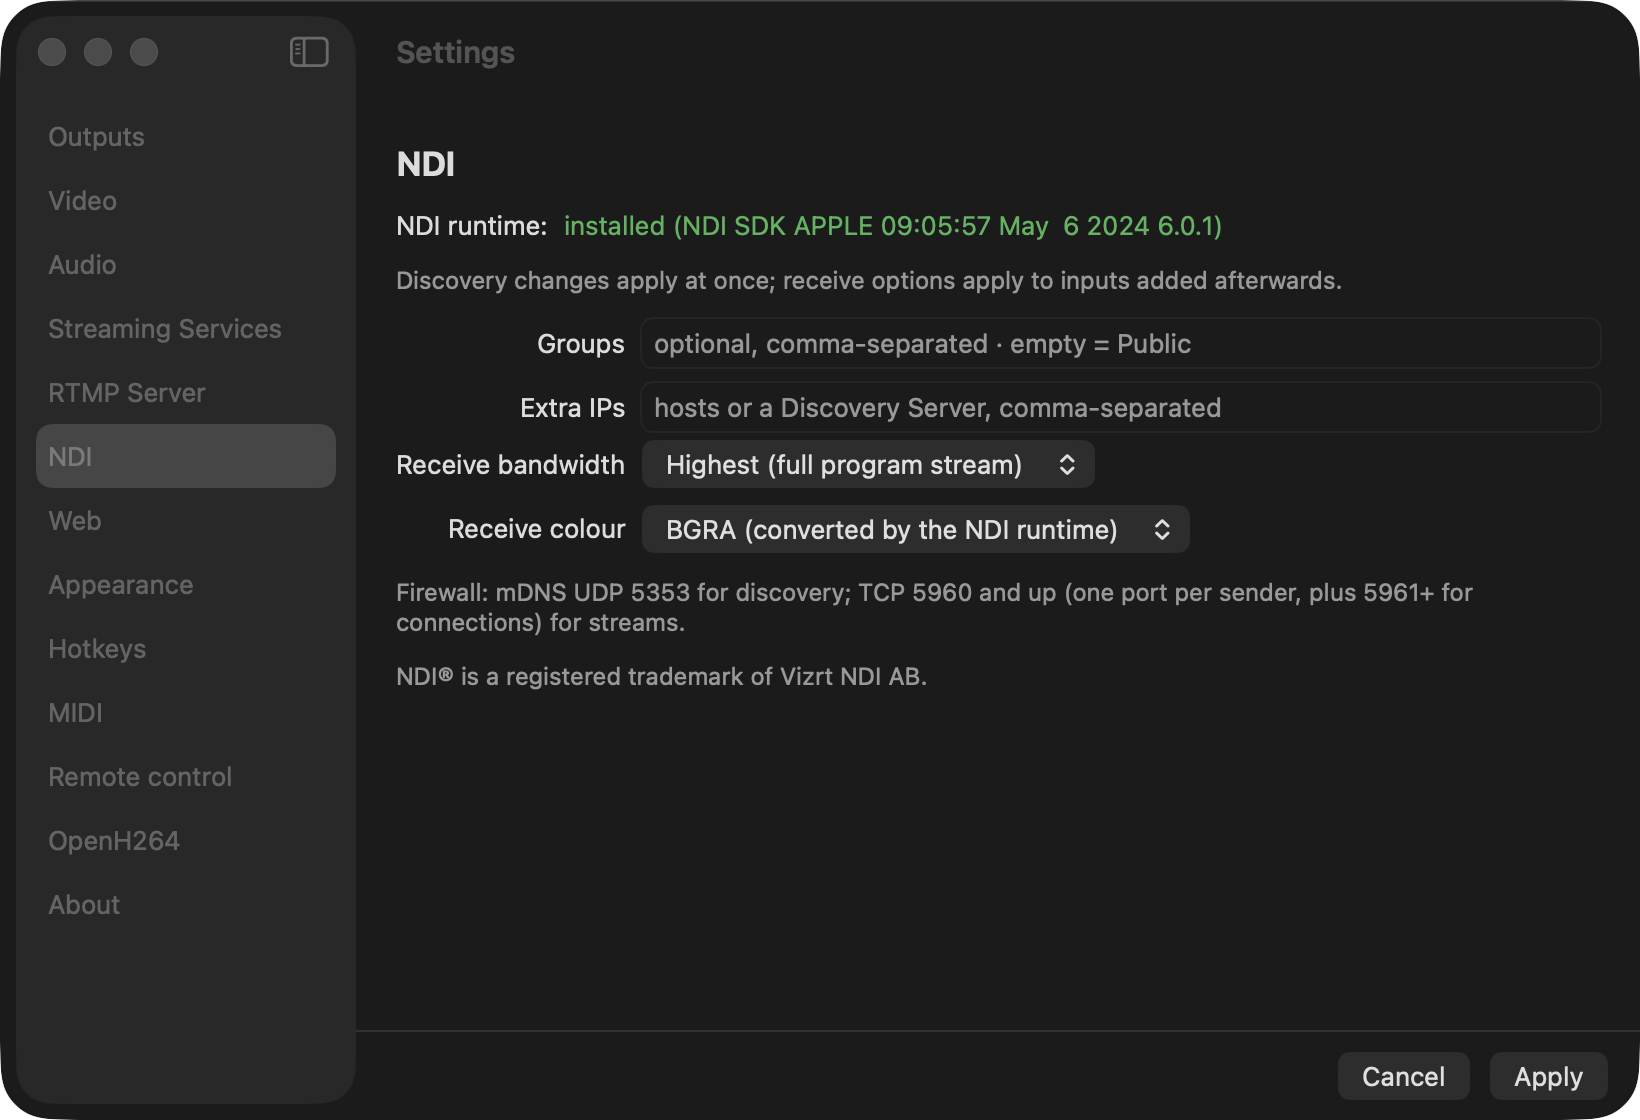Viewport: 1640px width, 1120px height.
Task: Select OpenH264 in the sidebar
Action: click(185, 841)
